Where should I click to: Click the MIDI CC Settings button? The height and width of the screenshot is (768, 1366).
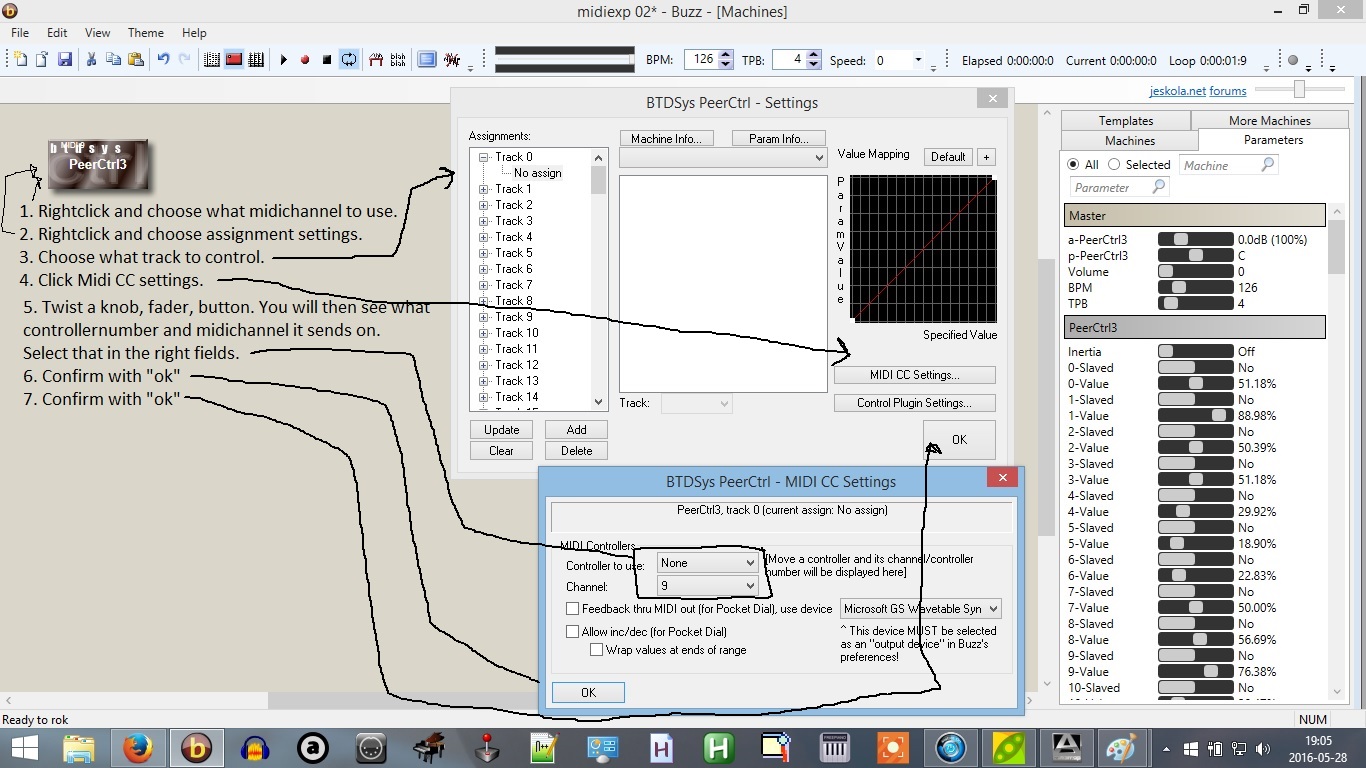(914, 375)
